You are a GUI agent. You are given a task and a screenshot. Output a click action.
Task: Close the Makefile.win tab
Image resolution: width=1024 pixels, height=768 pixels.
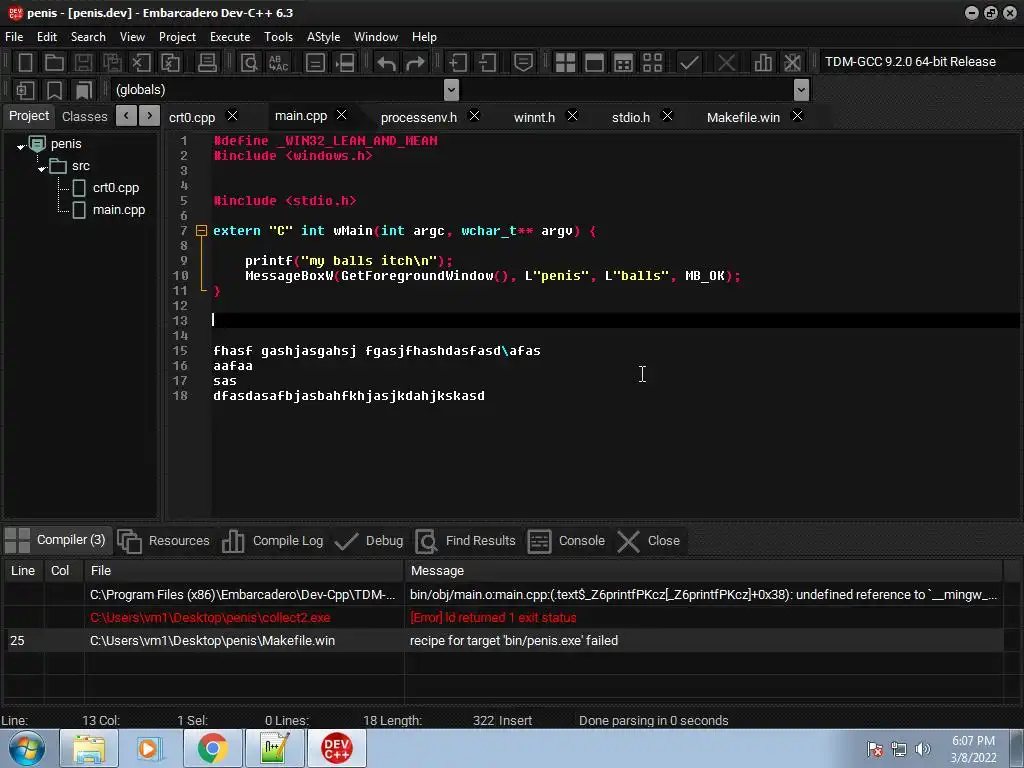(x=797, y=116)
